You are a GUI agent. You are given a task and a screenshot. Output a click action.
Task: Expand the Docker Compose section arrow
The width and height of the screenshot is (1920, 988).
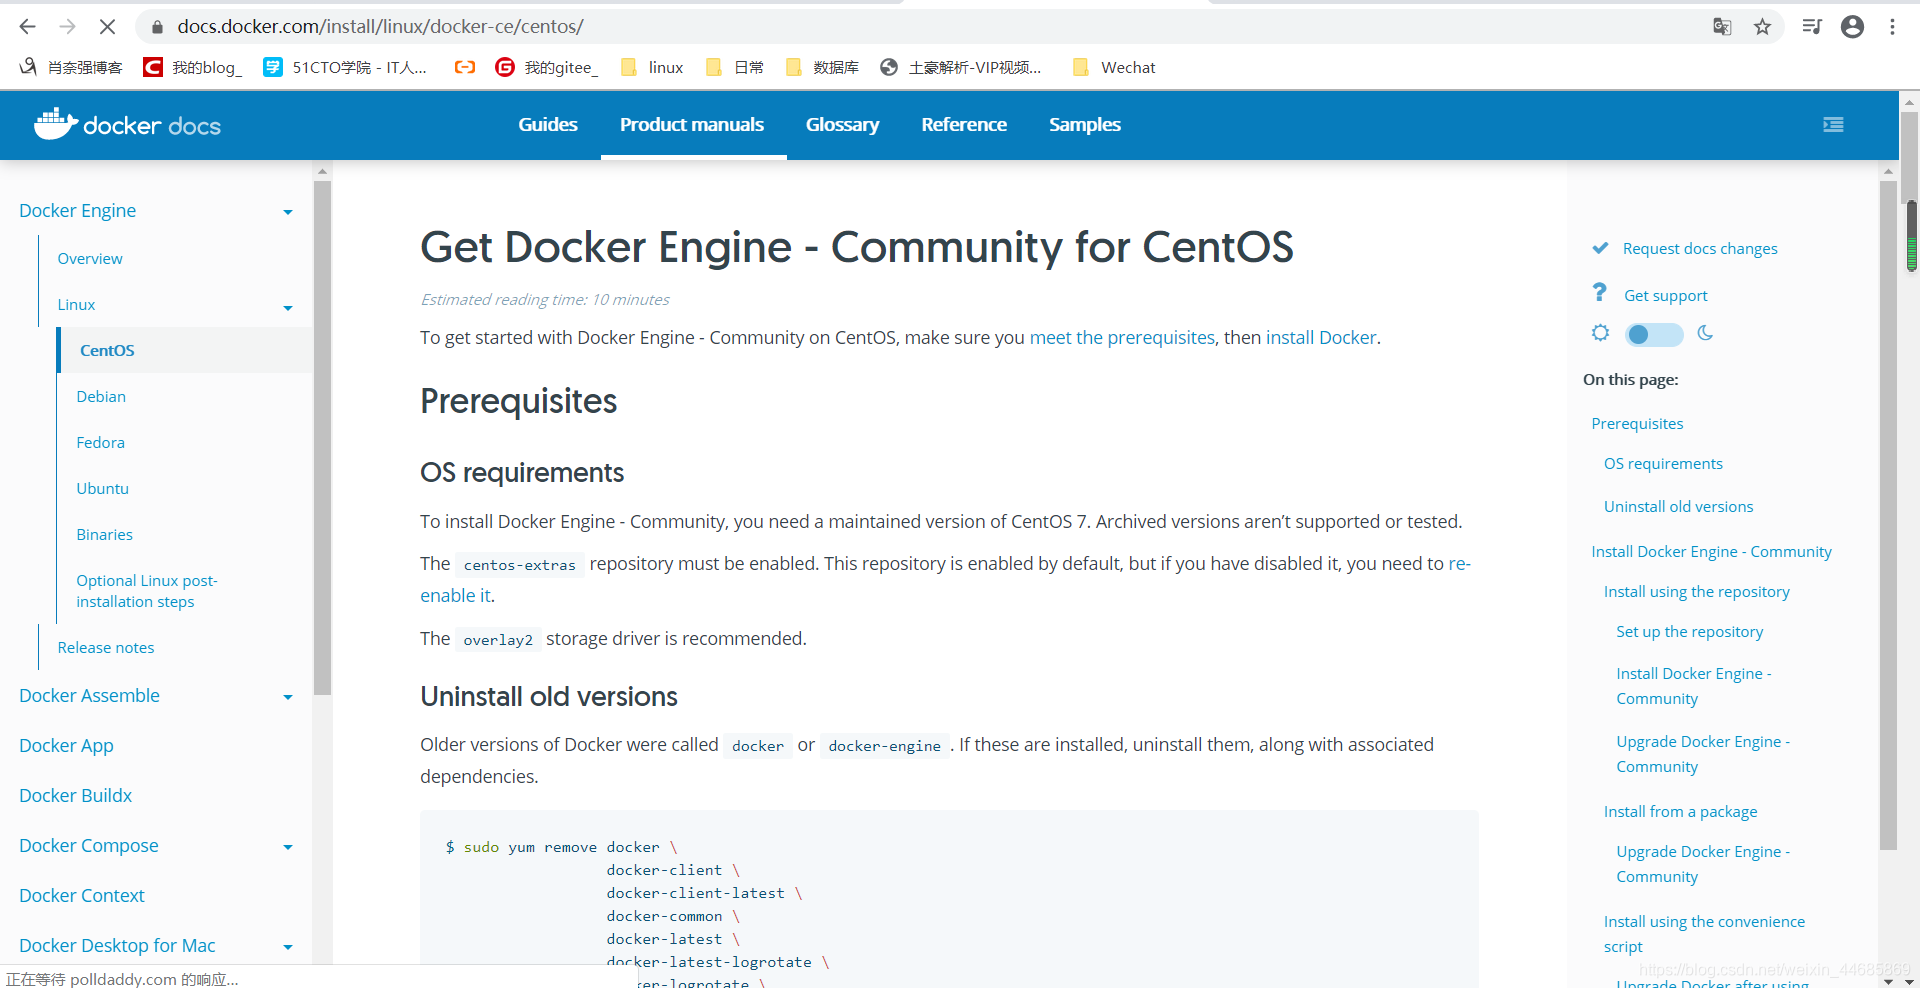[288, 847]
